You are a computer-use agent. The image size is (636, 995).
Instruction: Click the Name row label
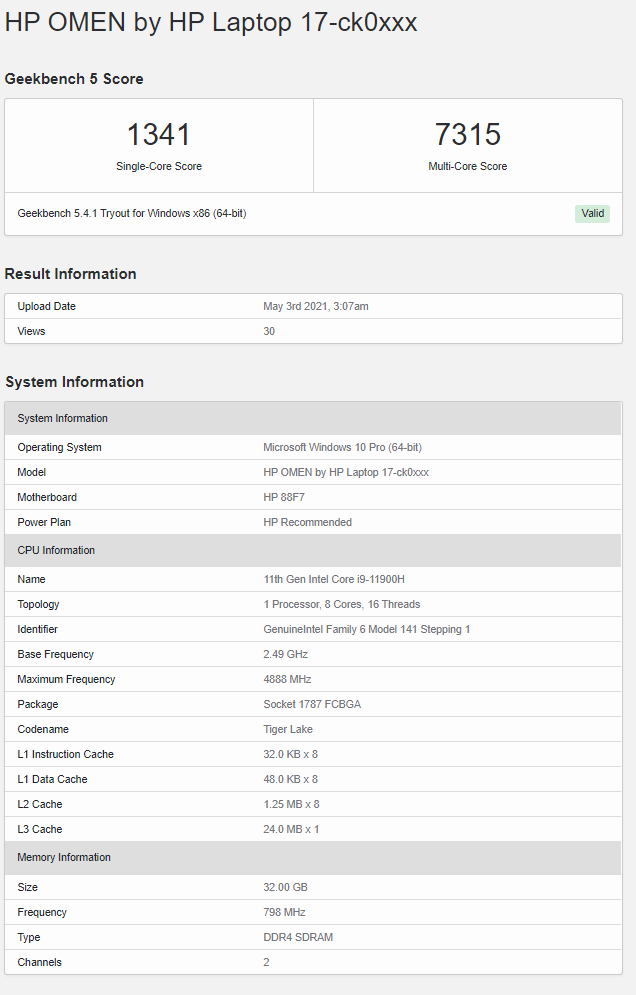[x=31, y=579]
